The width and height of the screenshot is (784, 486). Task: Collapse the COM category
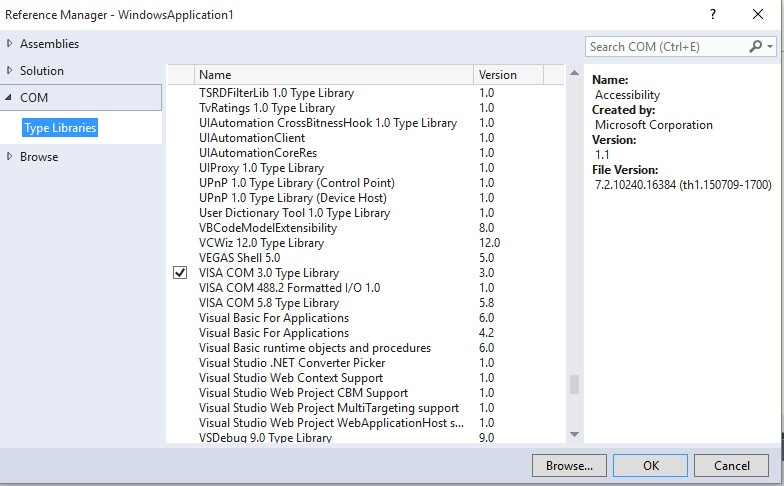[x=10, y=98]
